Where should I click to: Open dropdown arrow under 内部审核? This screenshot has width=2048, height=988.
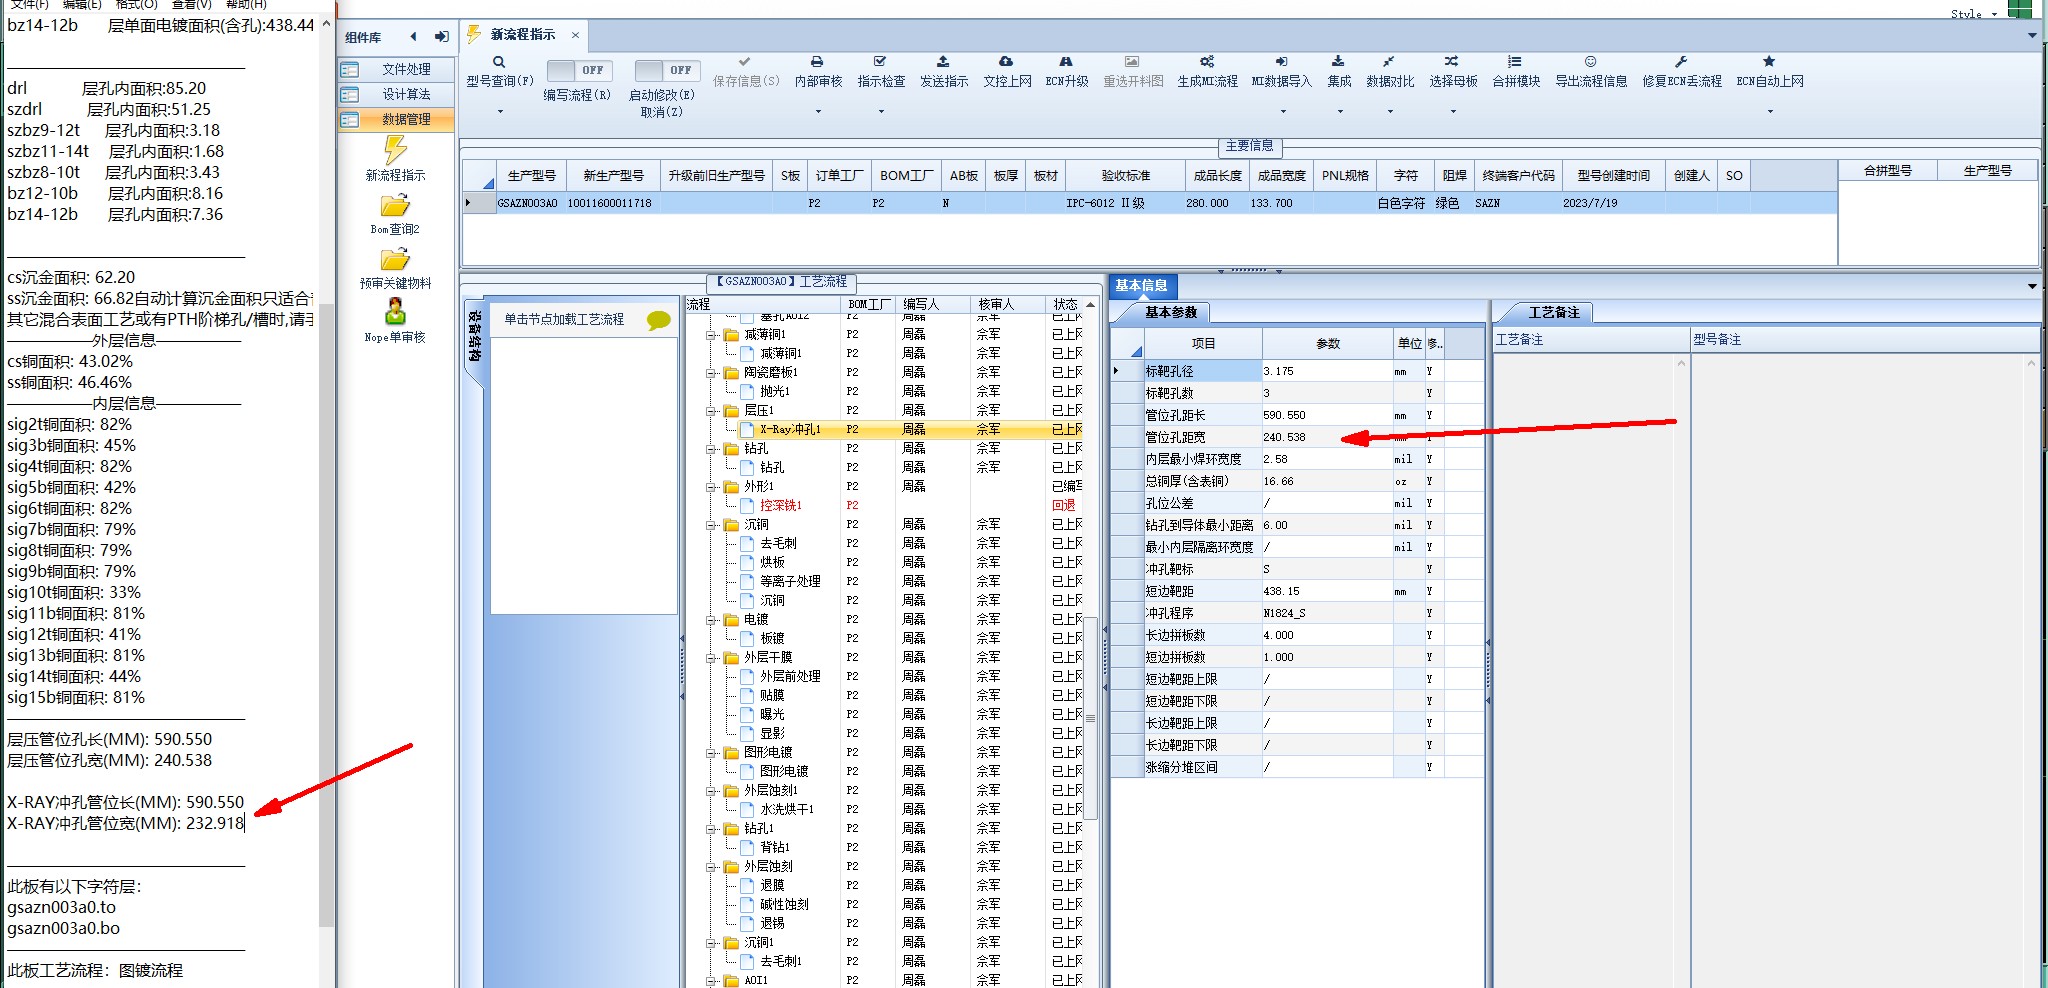click(818, 111)
